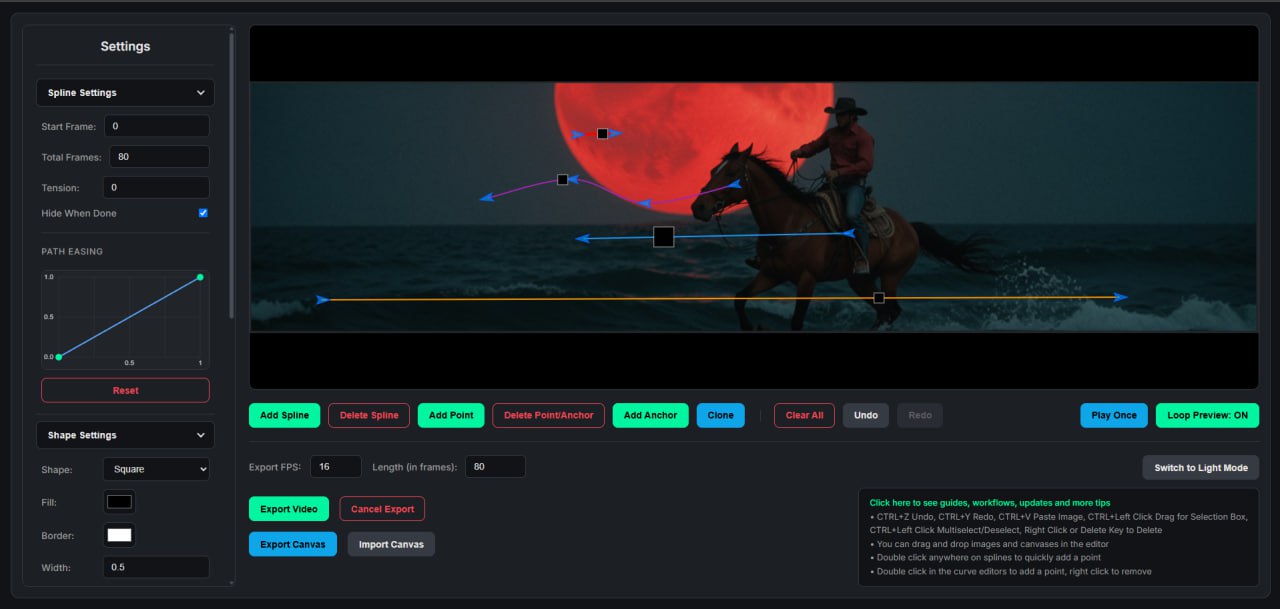Select the square marker on the orange spline
The height and width of the screenshot is (609, 1280).
pyautogui.click(x=879, y=298)
